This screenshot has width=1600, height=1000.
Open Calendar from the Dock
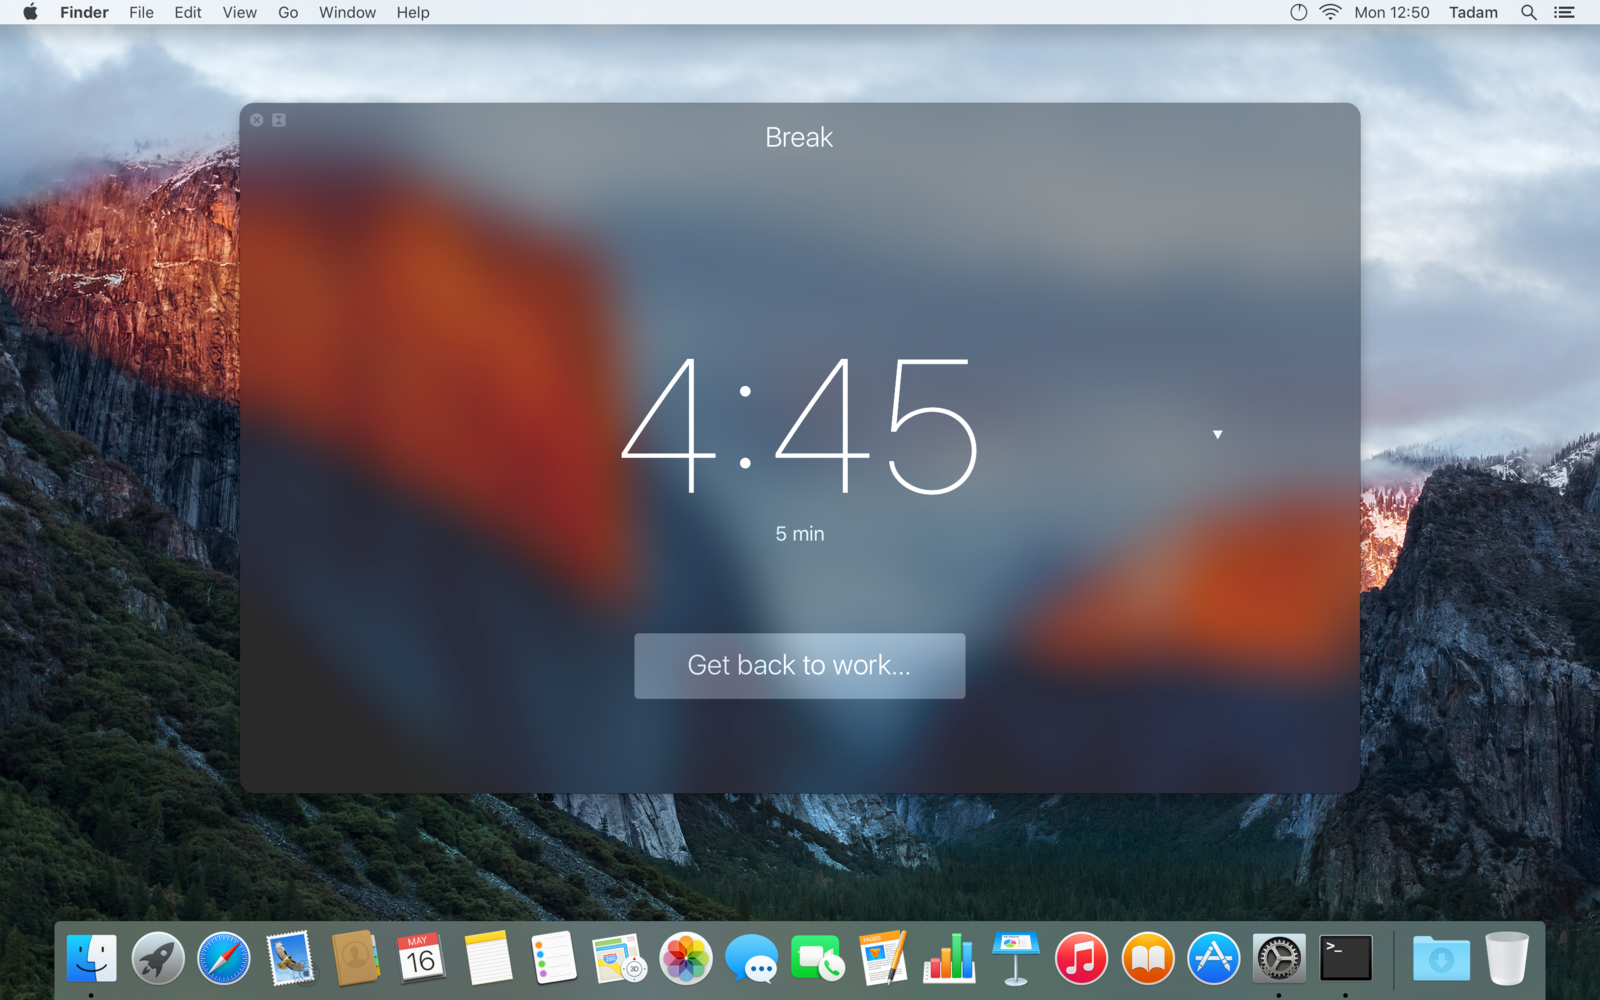pos(421,958)
